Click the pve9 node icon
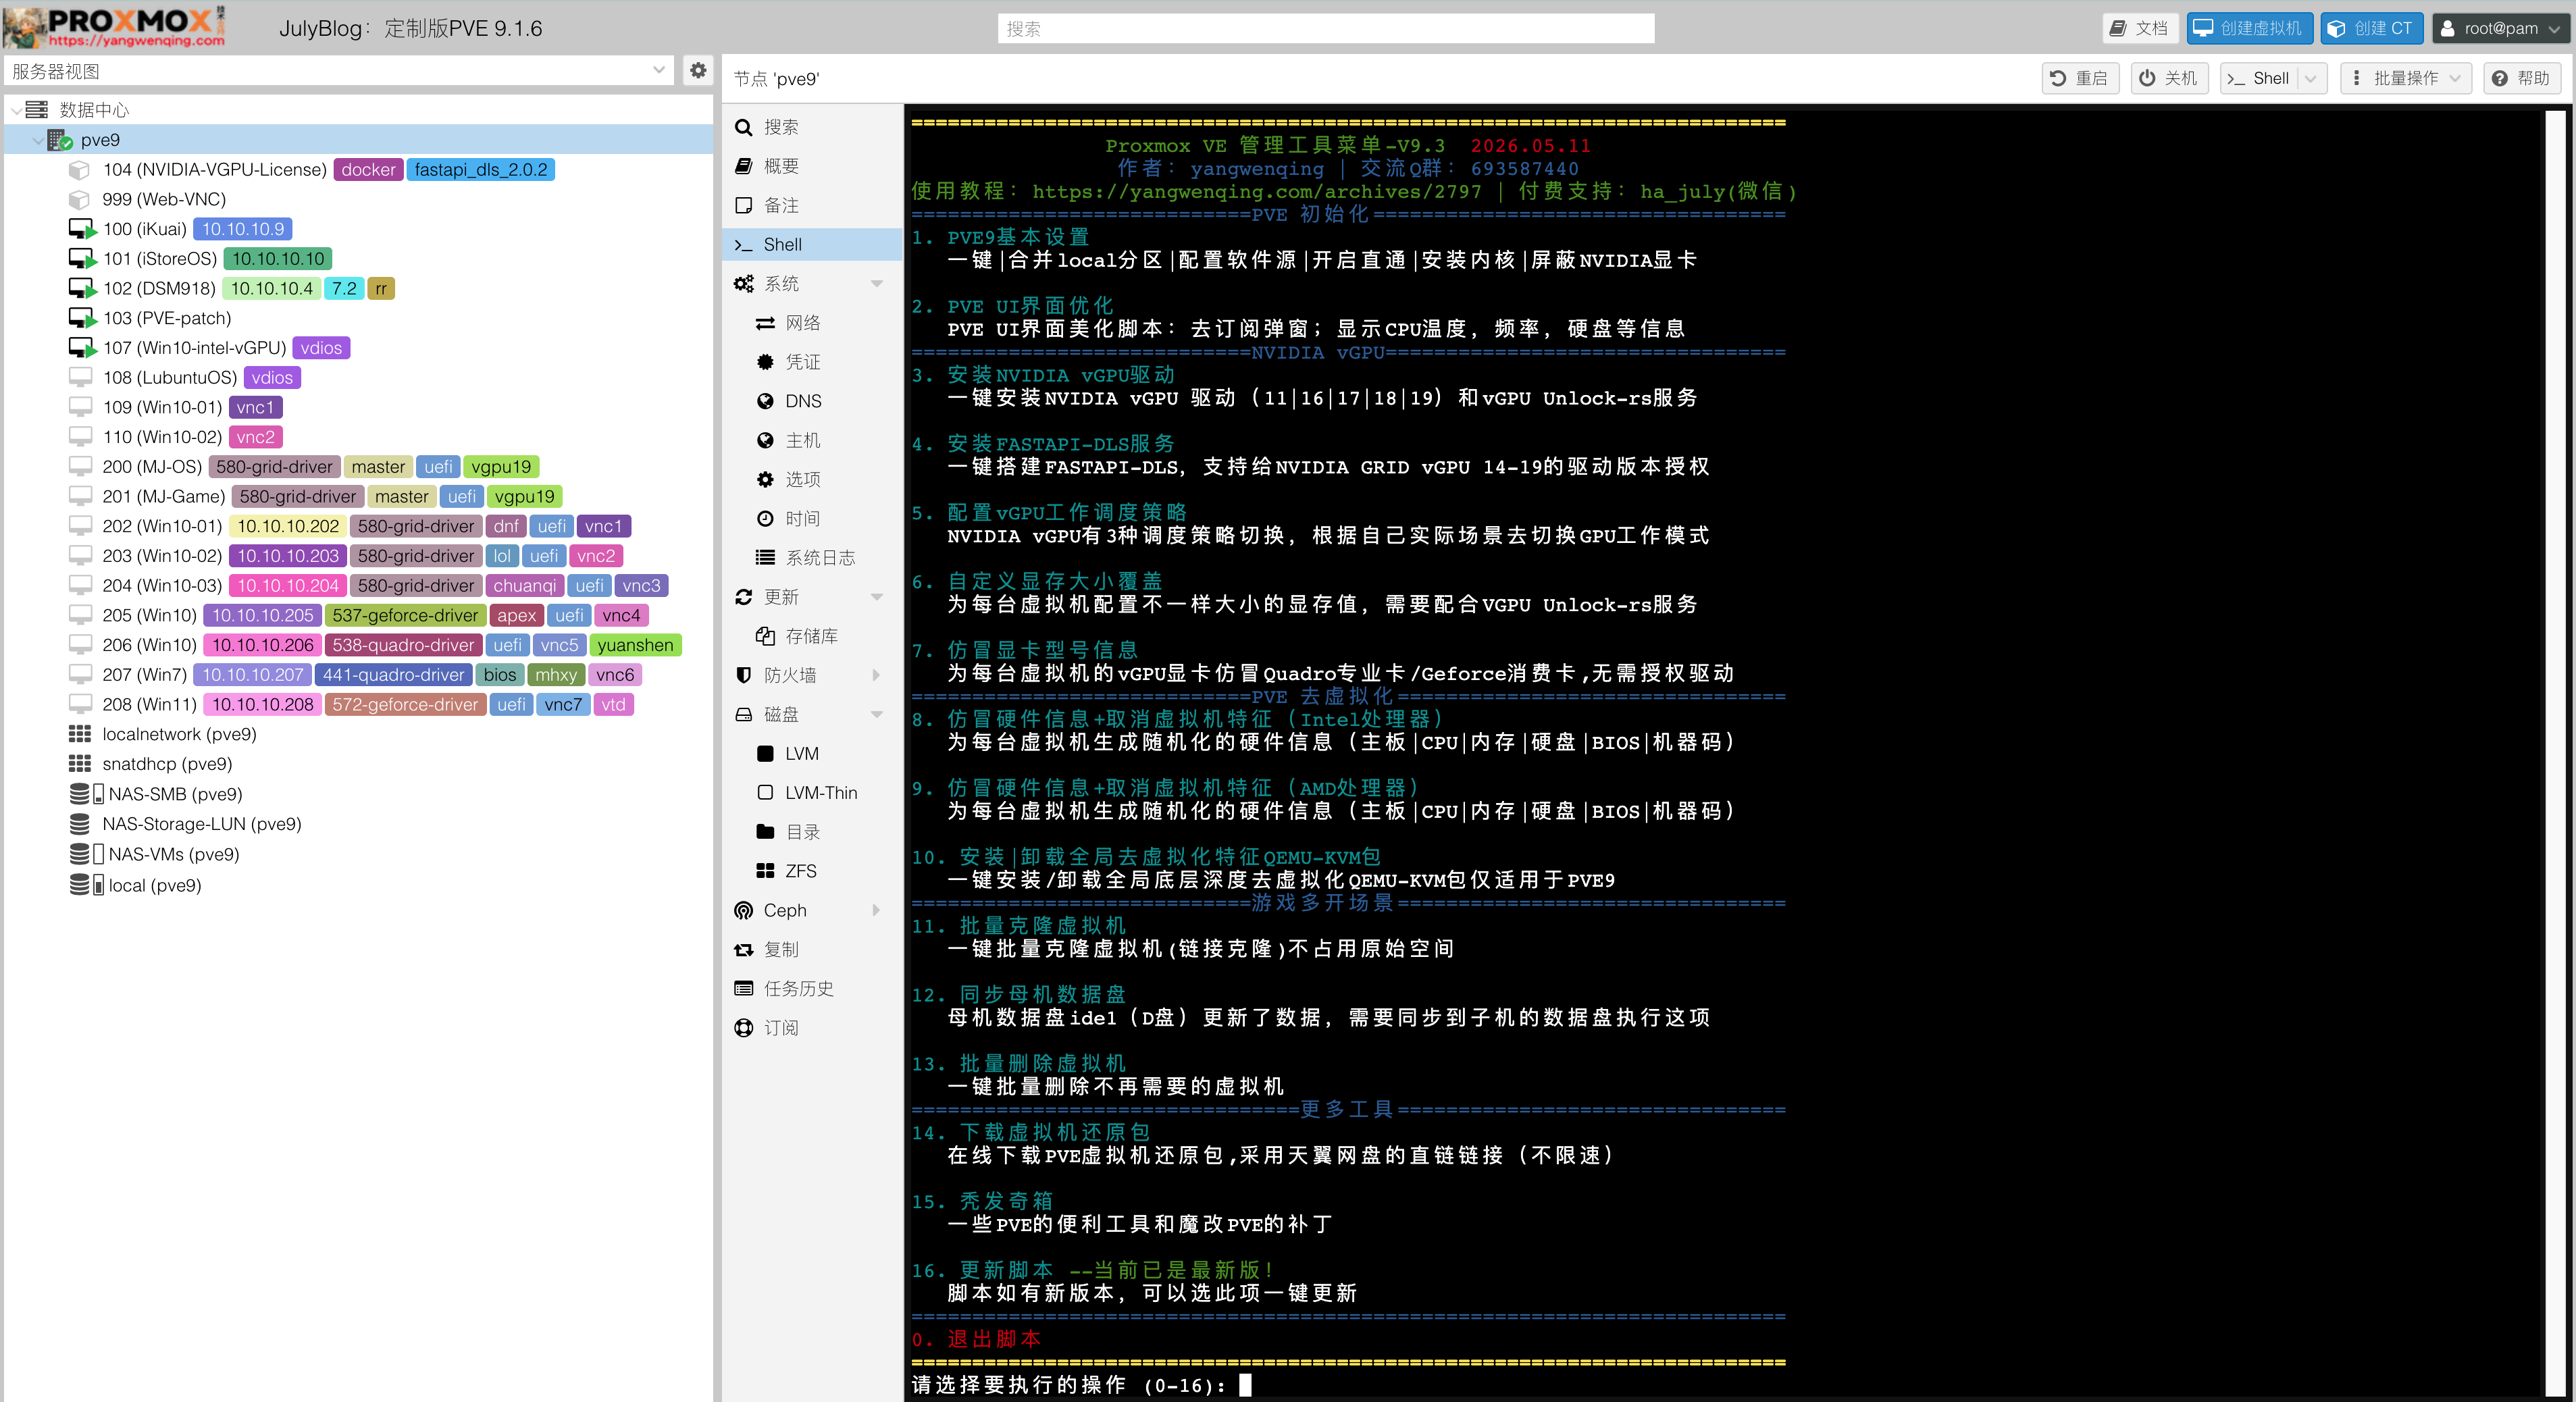This screenshot has width=2576, height=1402. 60,140
